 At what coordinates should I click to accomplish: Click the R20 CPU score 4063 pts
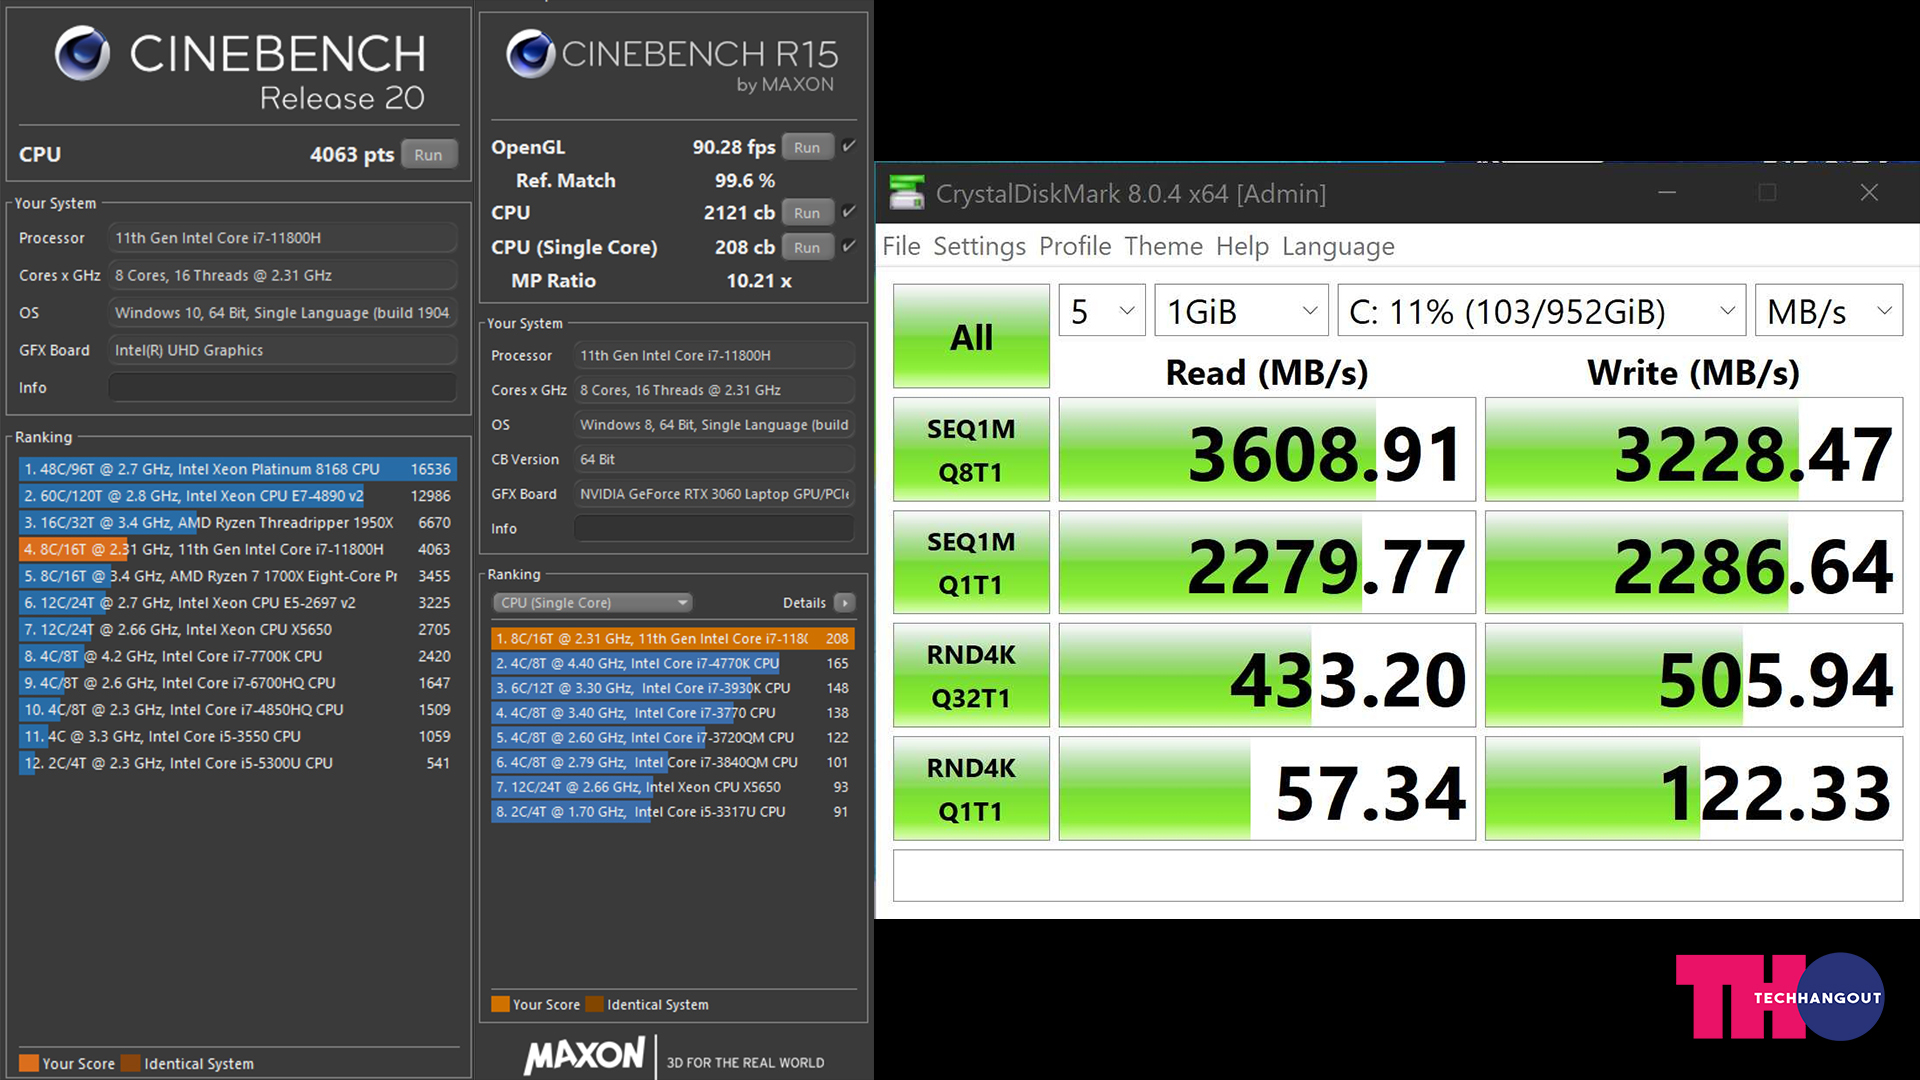[x=352, y=154]
